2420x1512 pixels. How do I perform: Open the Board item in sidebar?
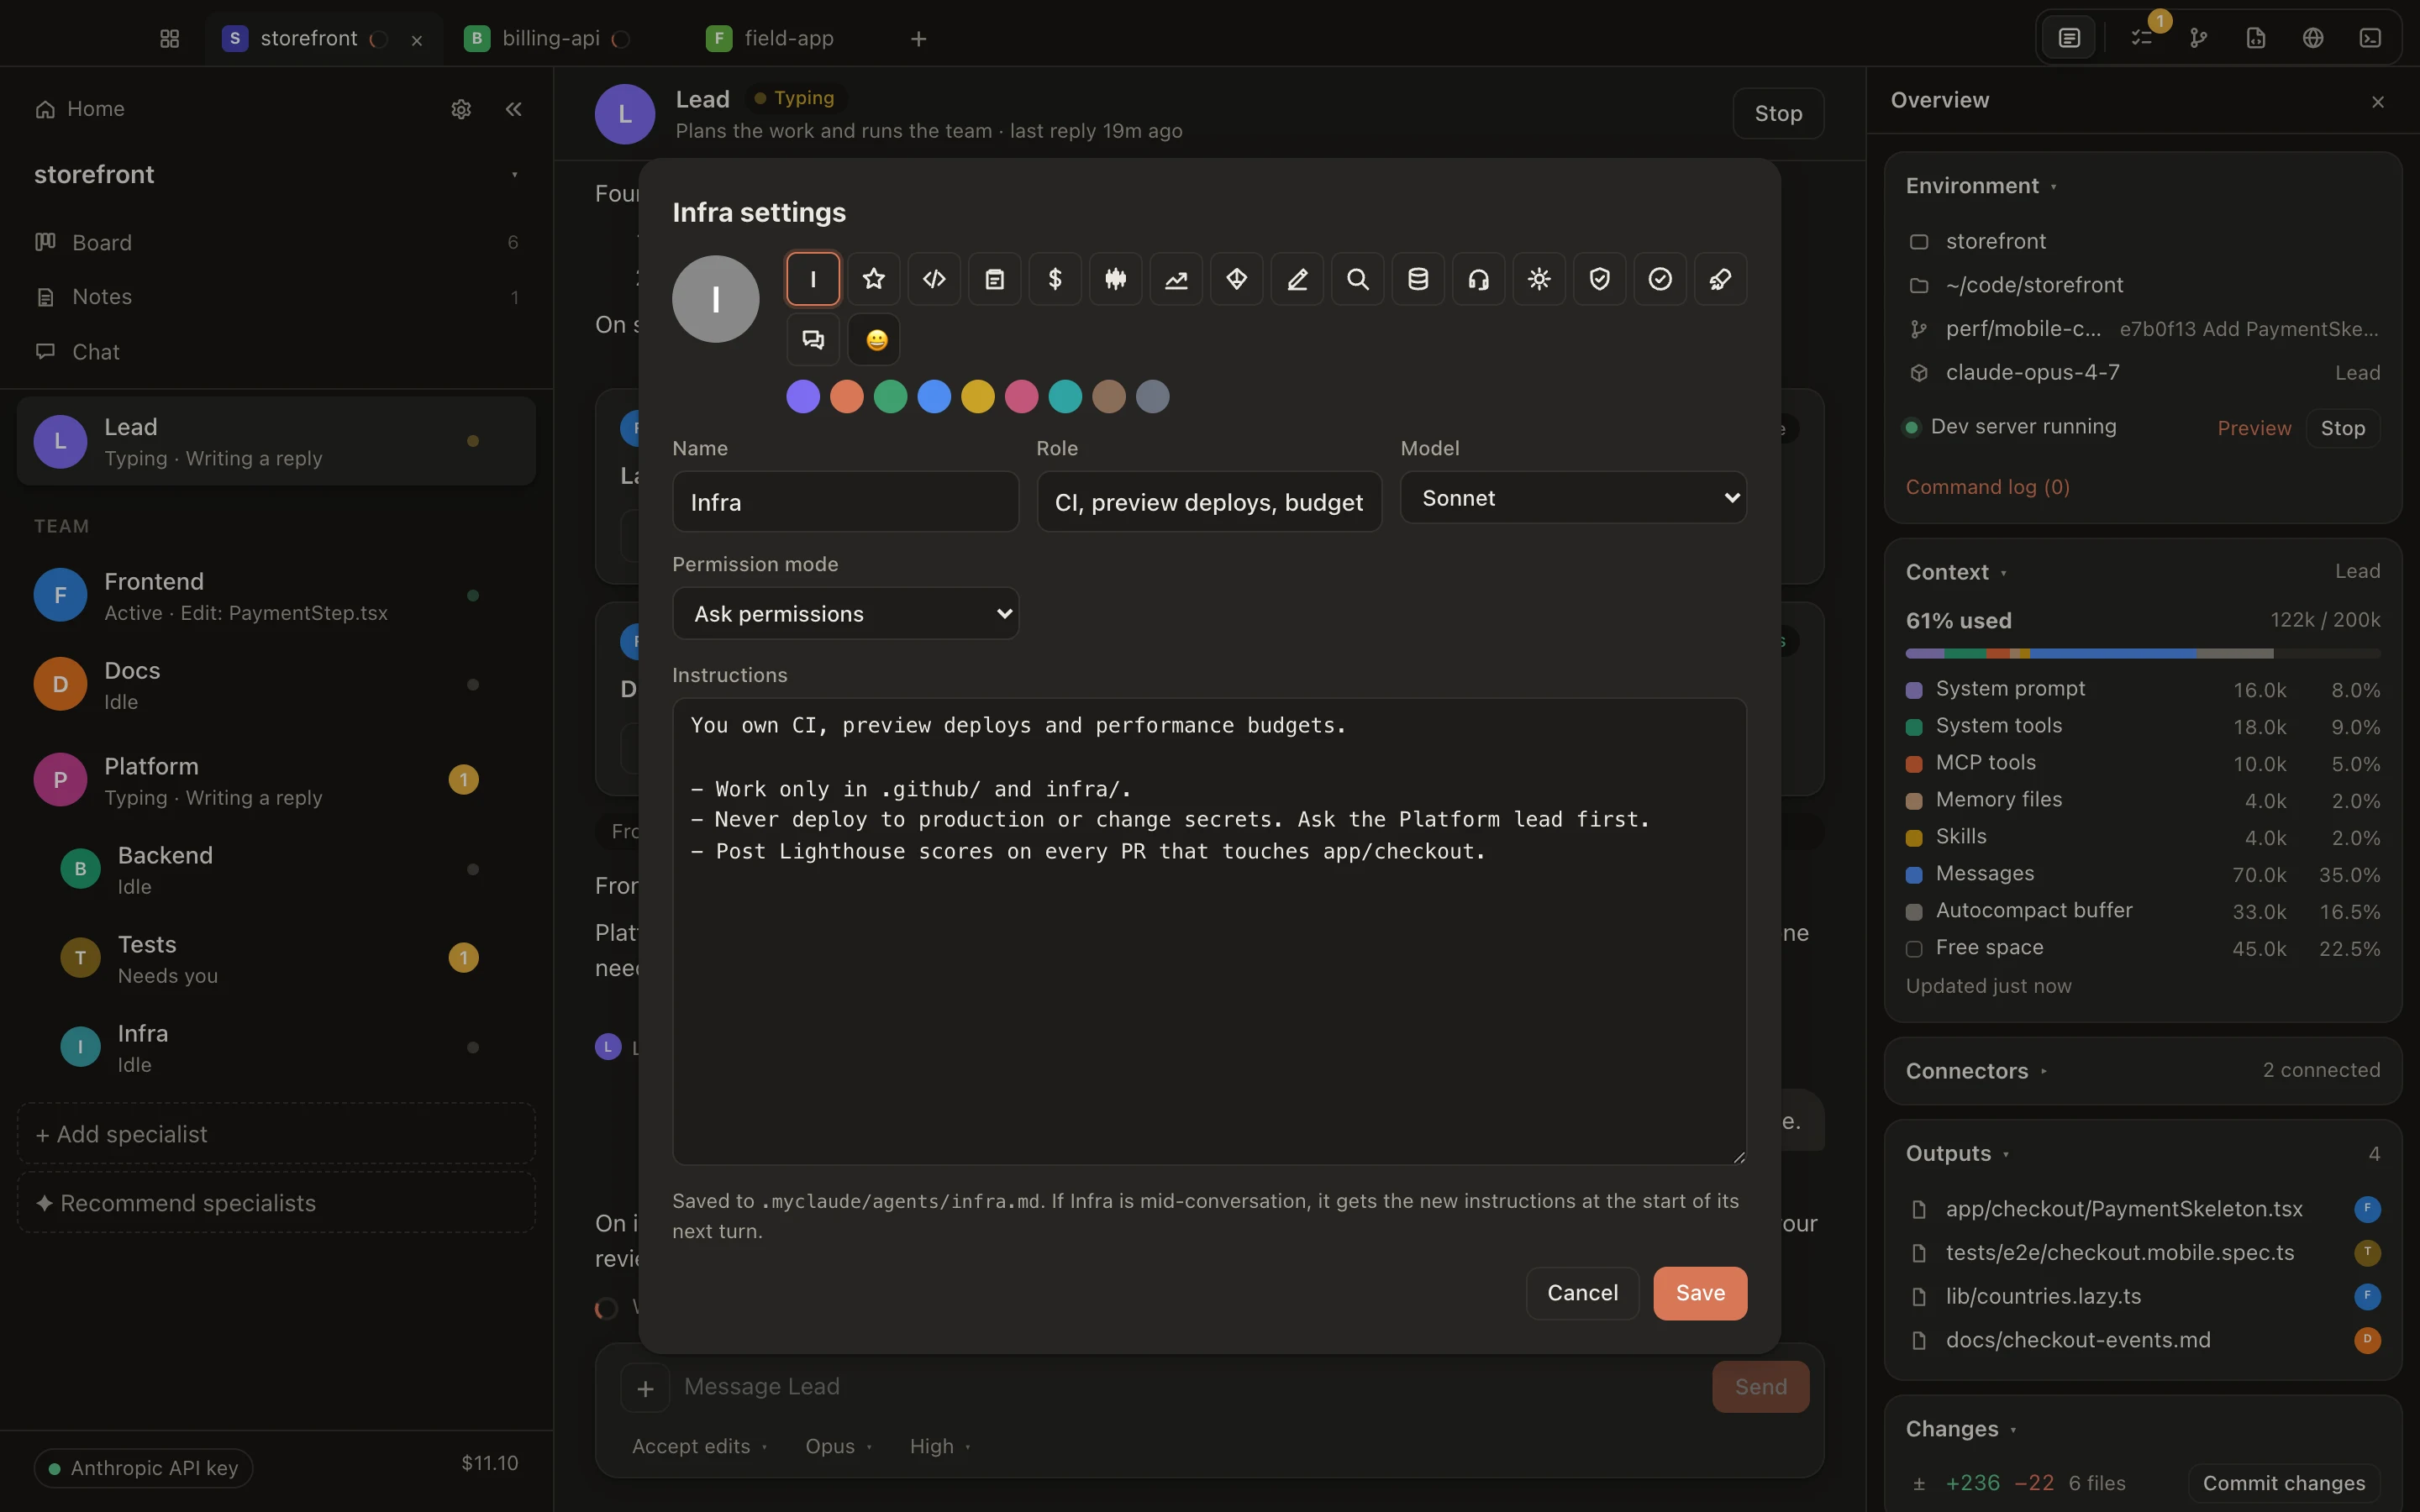tap(276, 242)
